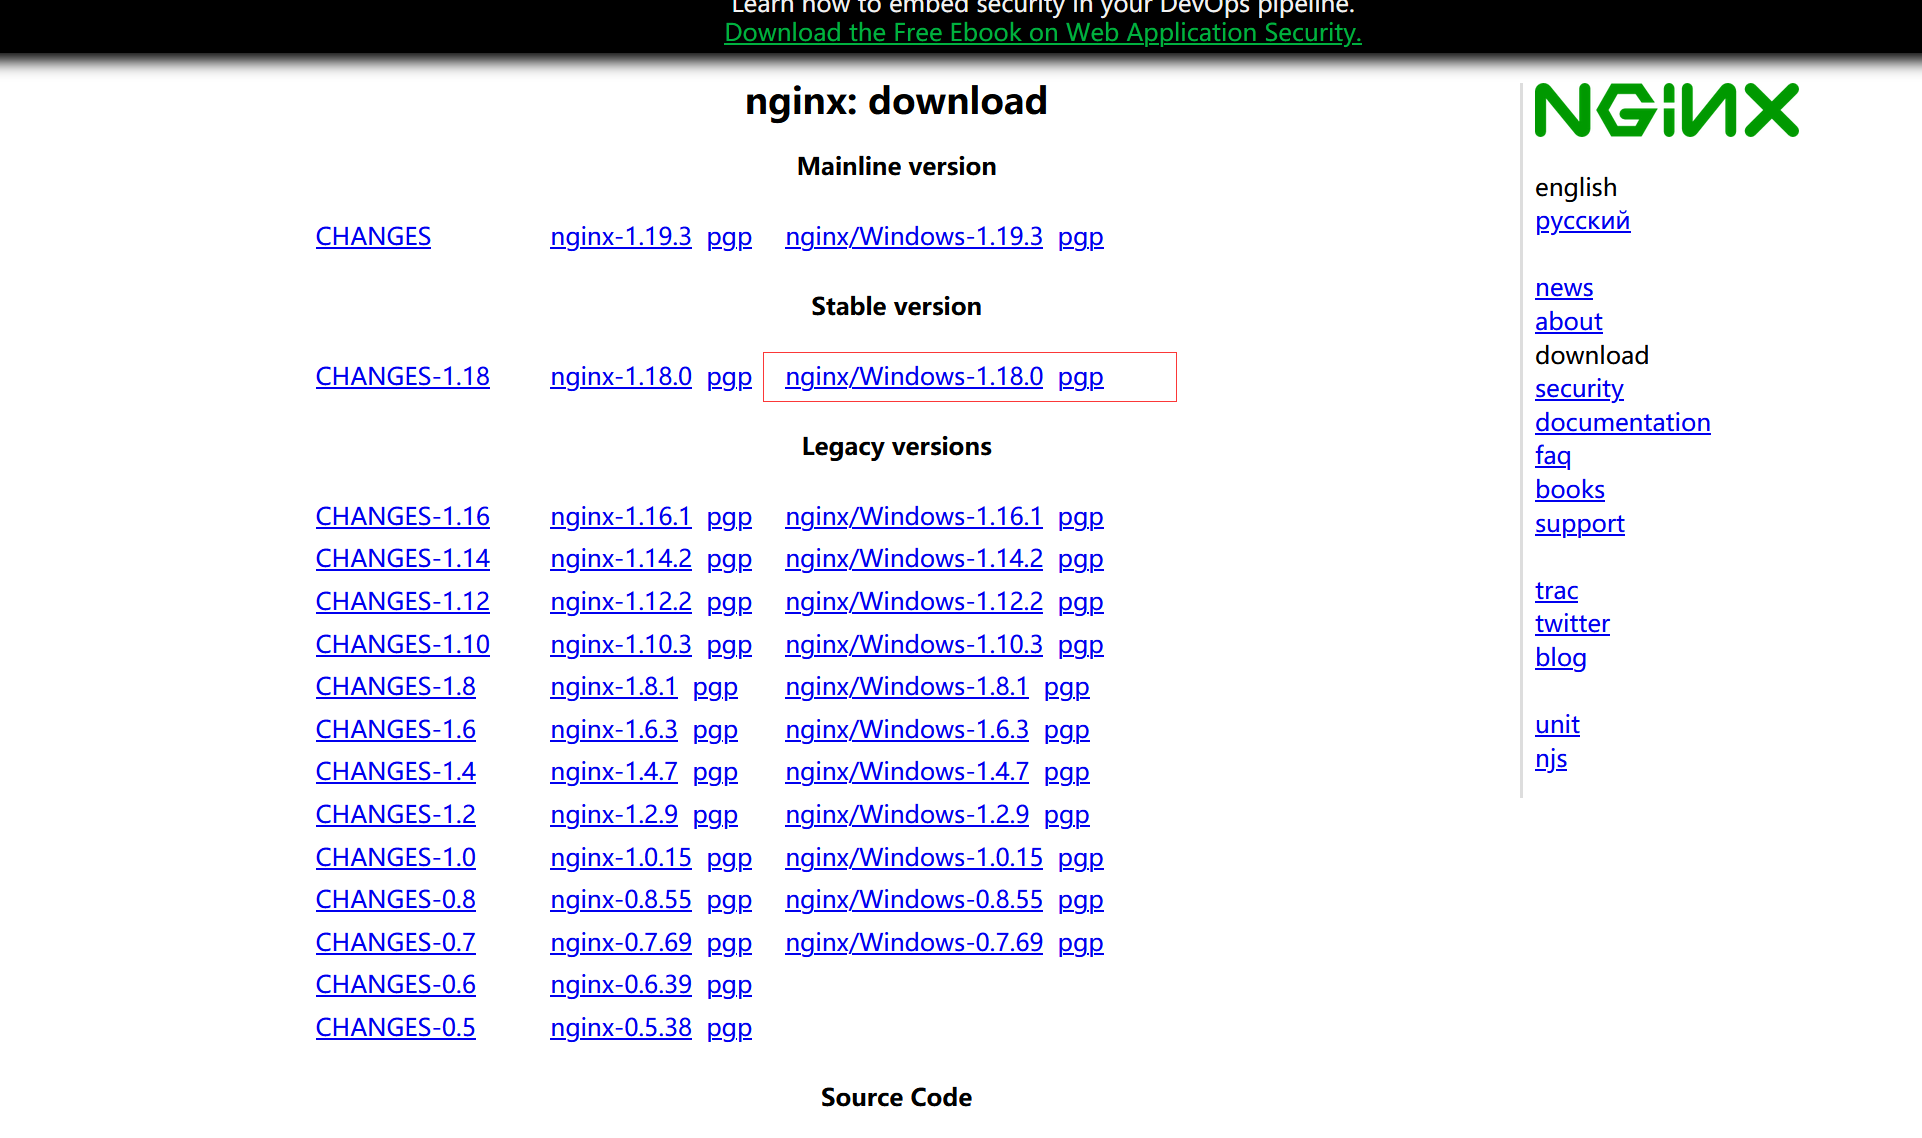
Task: Go to the njs project page
Action: point(1550,759)
